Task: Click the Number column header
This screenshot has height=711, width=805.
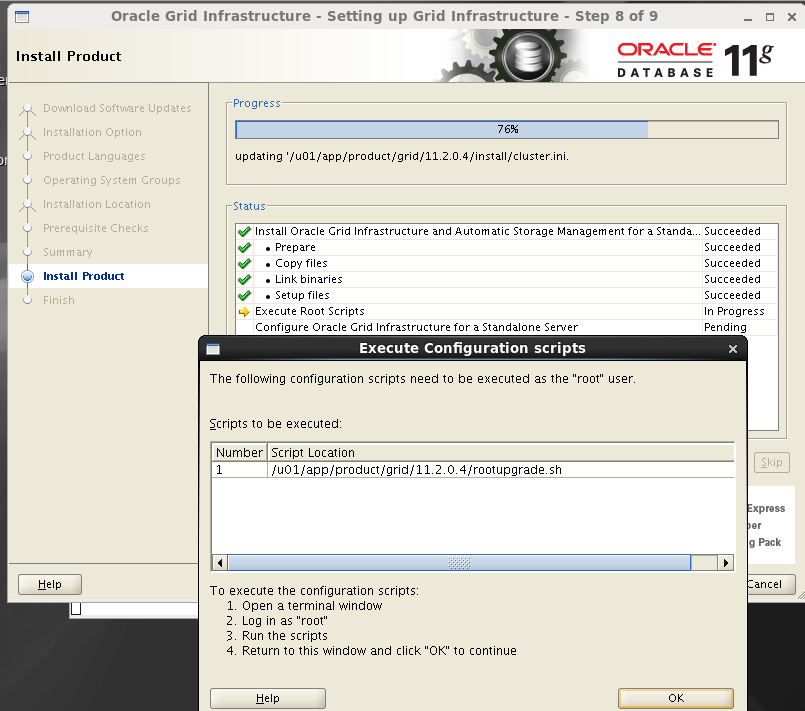Action: 239,452
